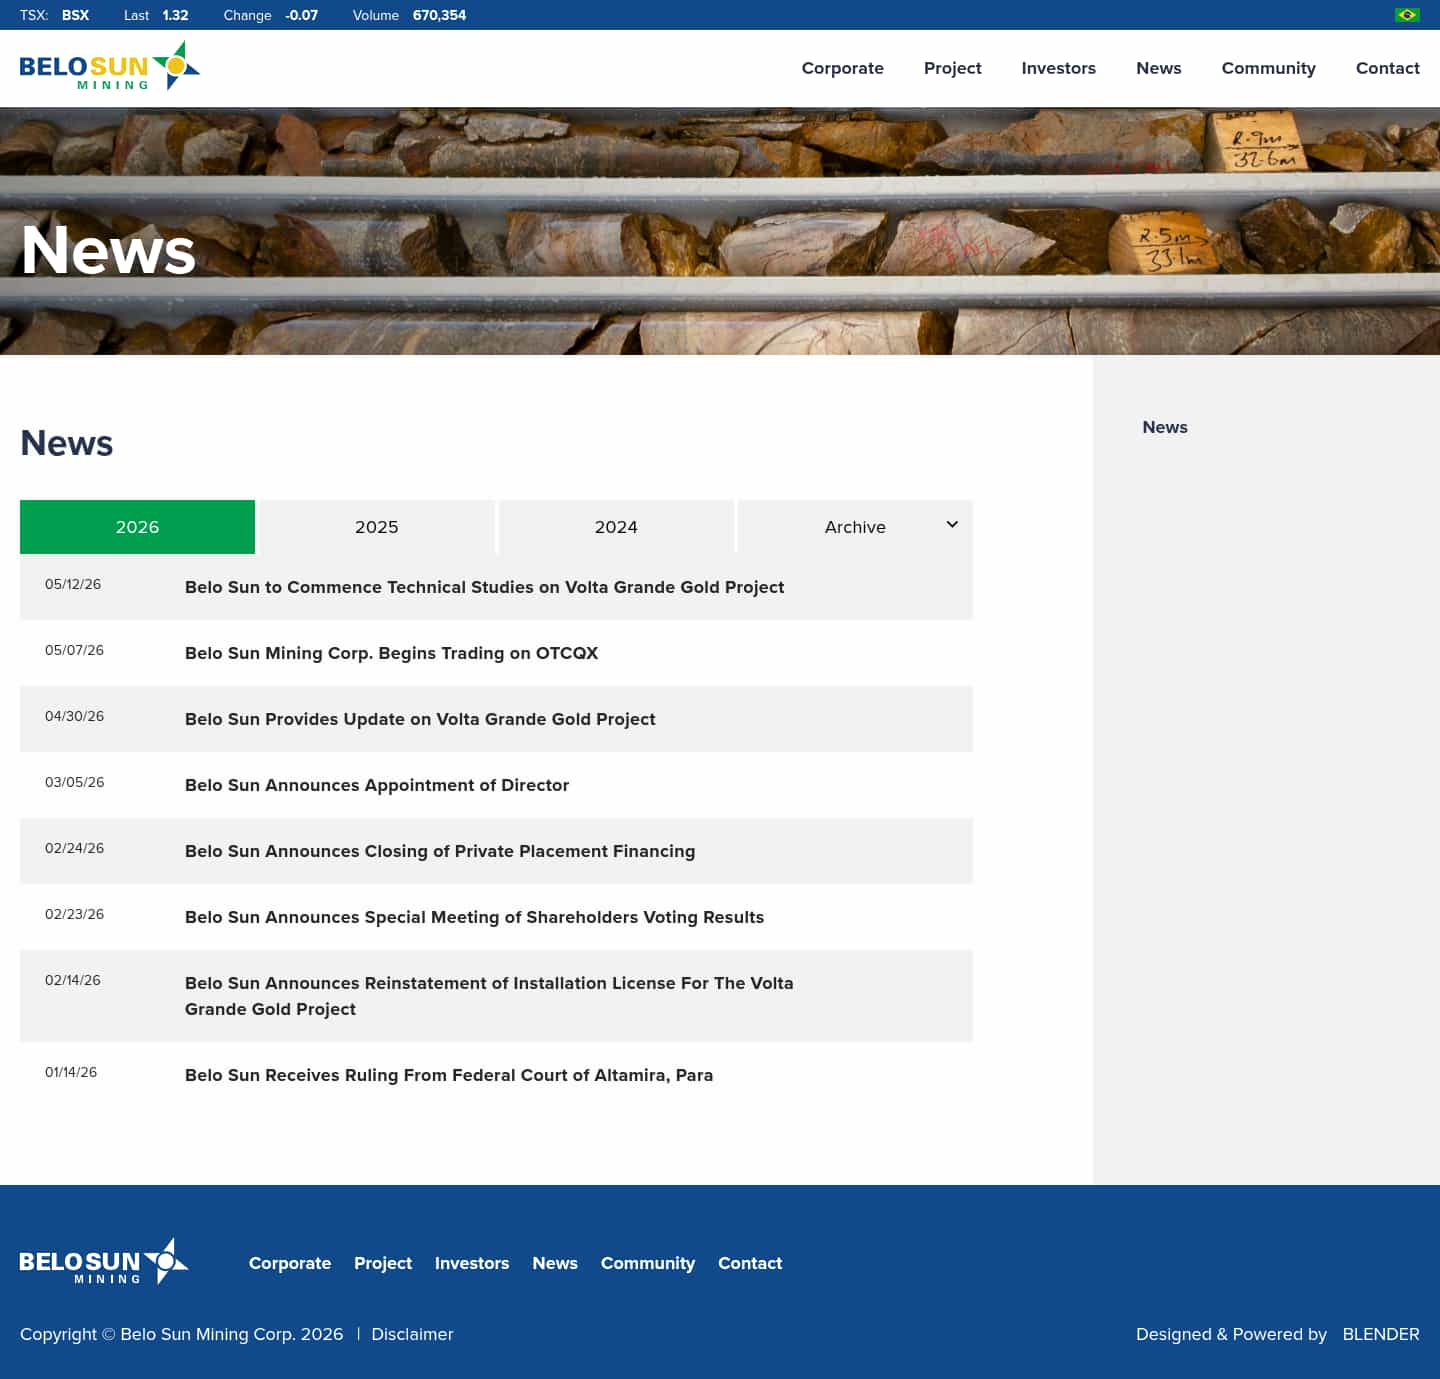
Task: Open the Belo Sun Mining header logo
Action: tap(110, 66)
